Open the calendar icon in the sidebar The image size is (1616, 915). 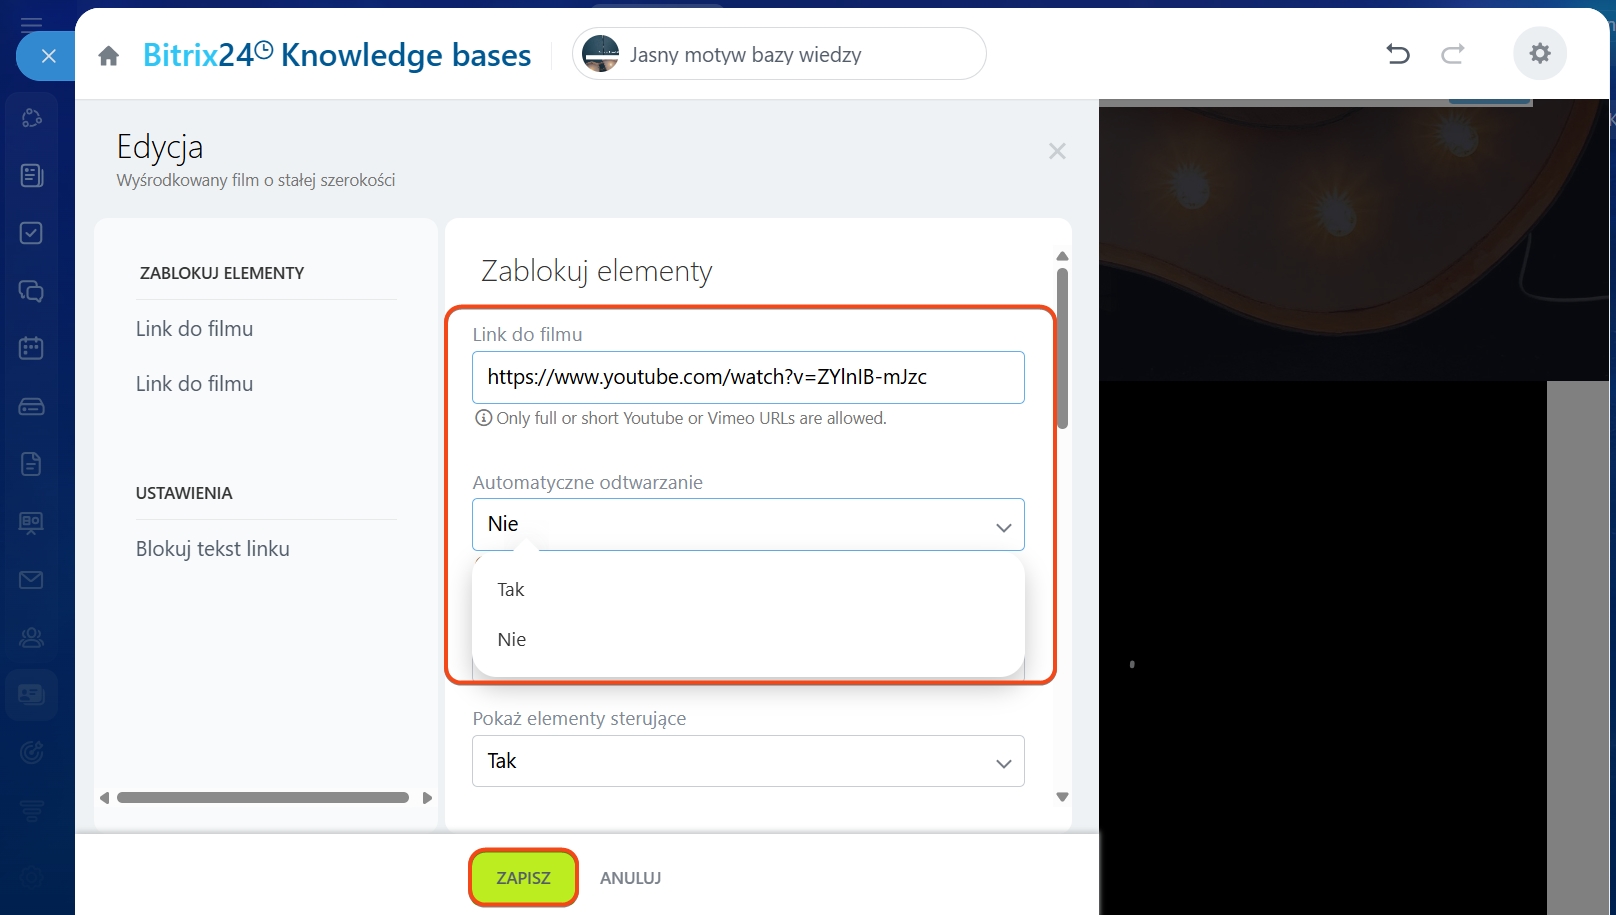pyautogui.click(x=31, y=348)
